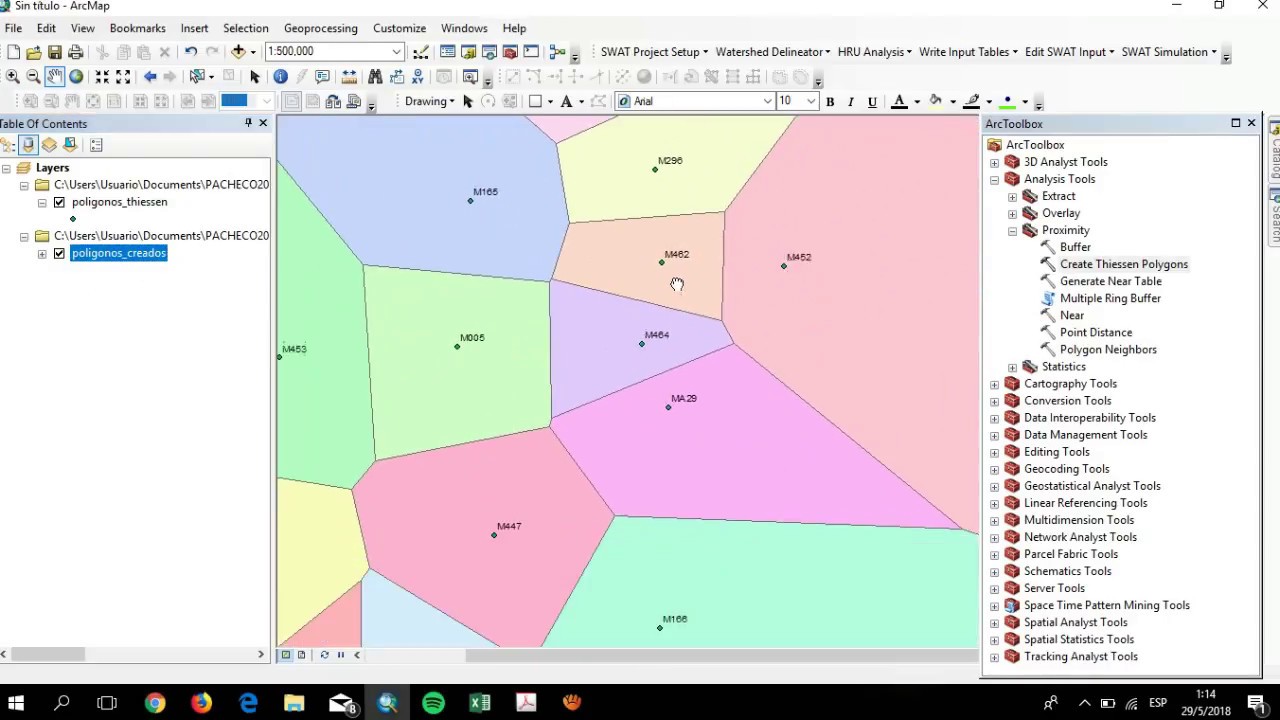Viewport: 1280px width, 720px height.
Task: Expand the Spatial Analyst Tools toolbox
Action: pyautogui.click(x=994, y=622)
